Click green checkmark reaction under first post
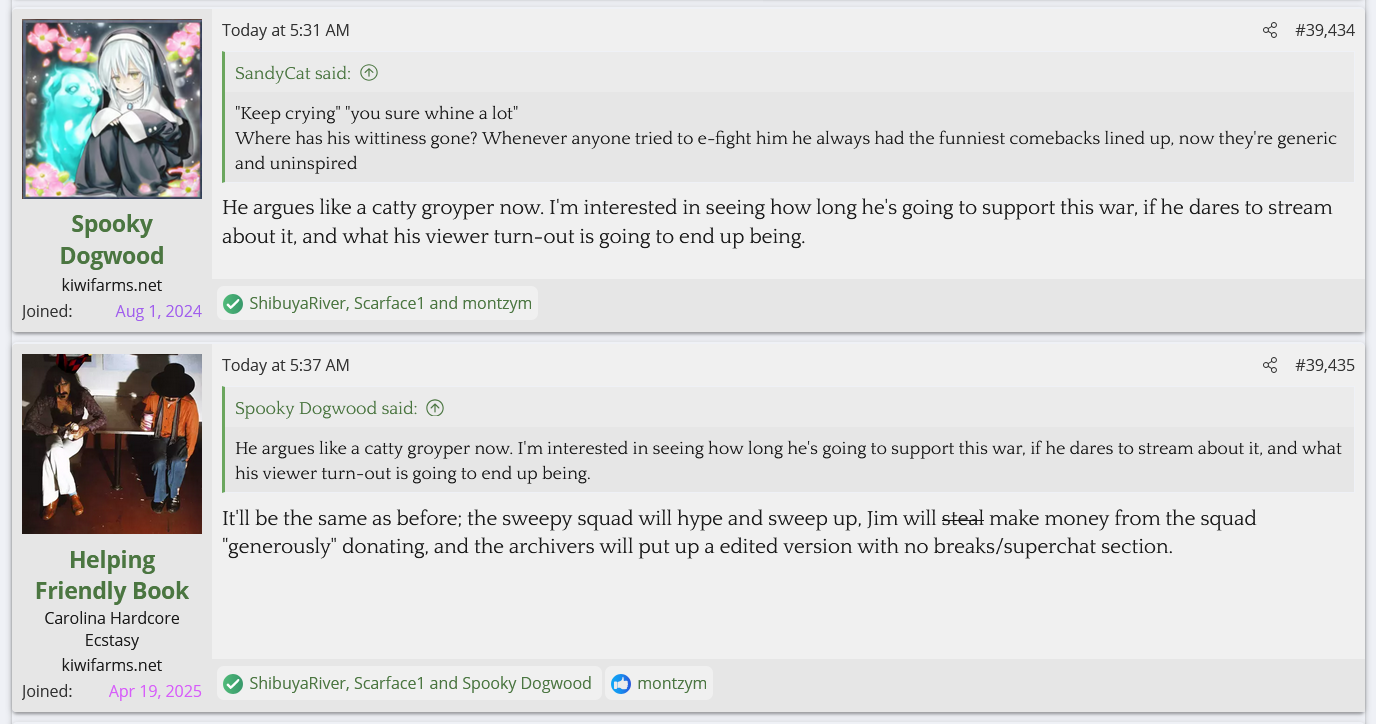 tap(233, 303)
